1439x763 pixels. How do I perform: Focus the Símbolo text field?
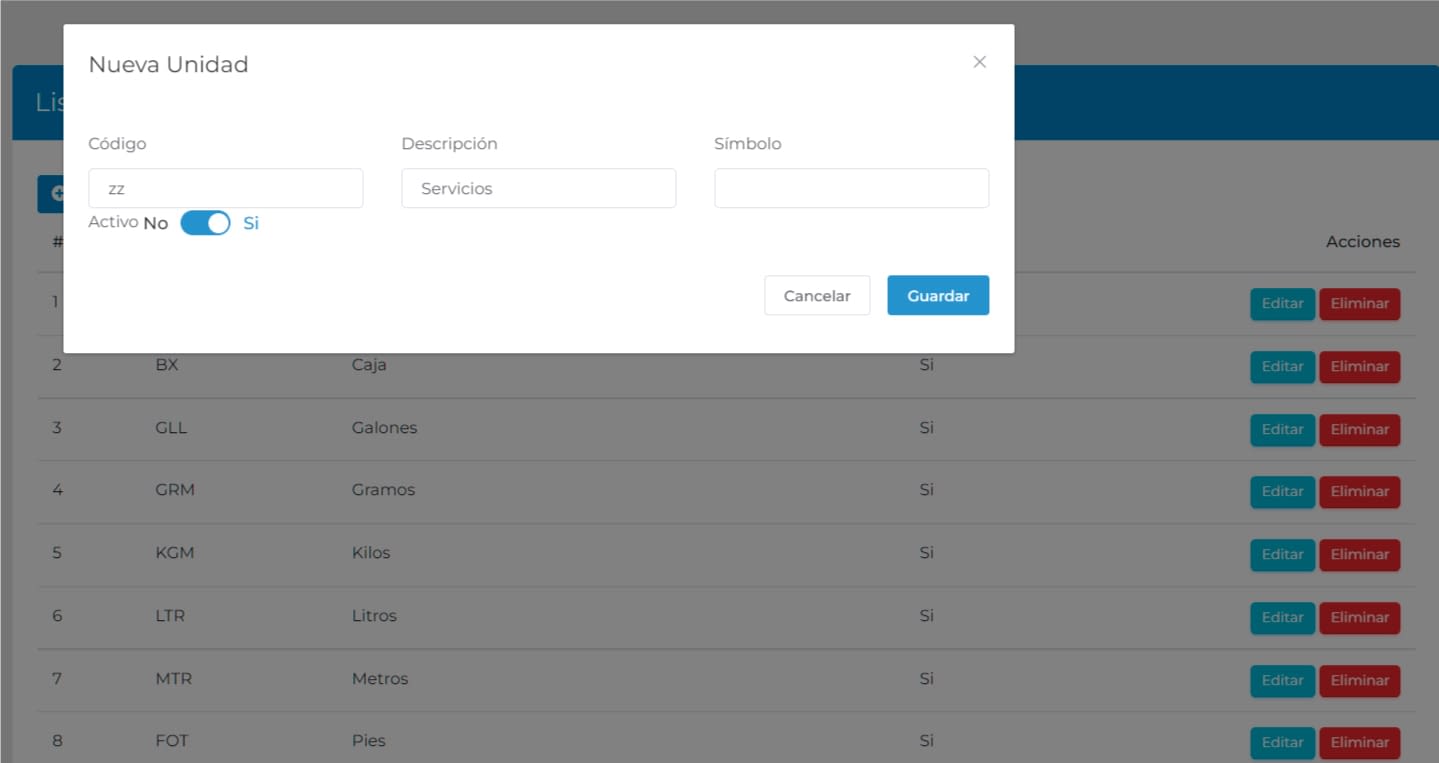[x=851, y=188]
